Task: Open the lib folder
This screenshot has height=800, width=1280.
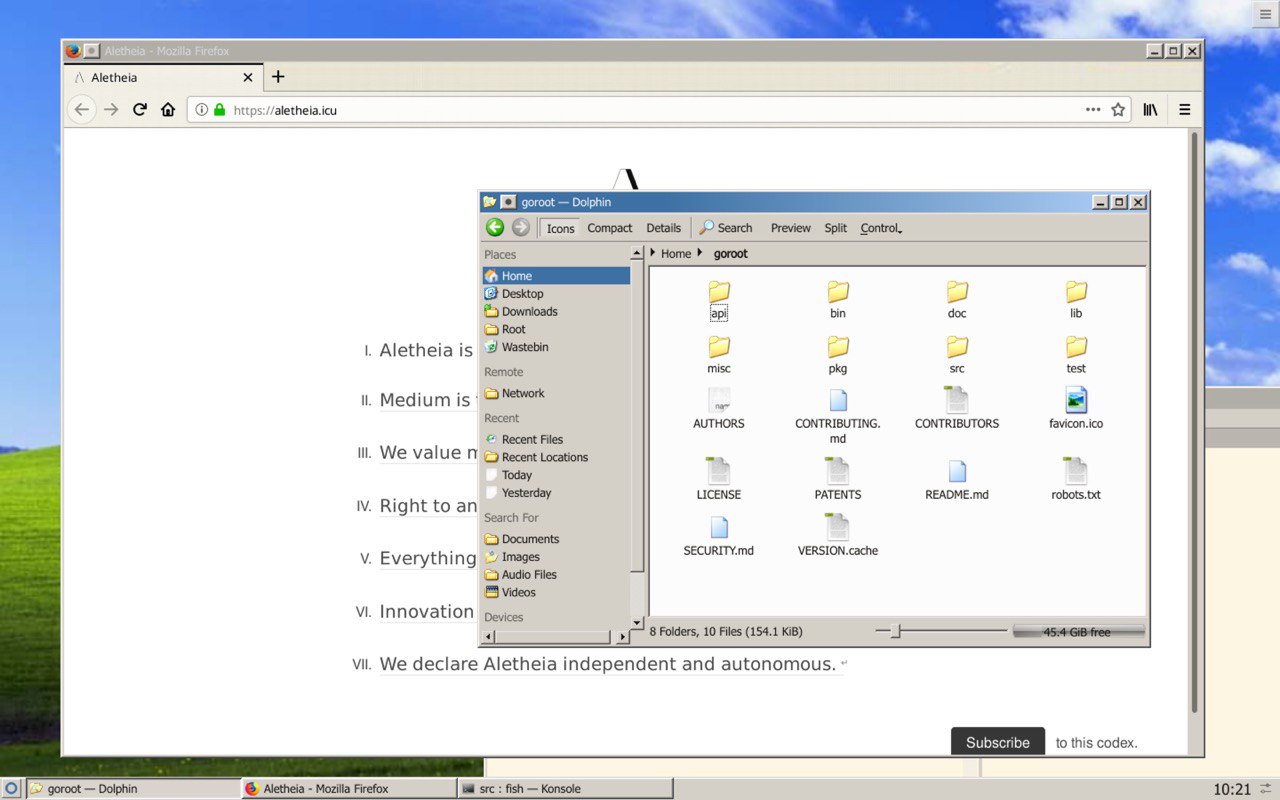Action: point(1076,300)
